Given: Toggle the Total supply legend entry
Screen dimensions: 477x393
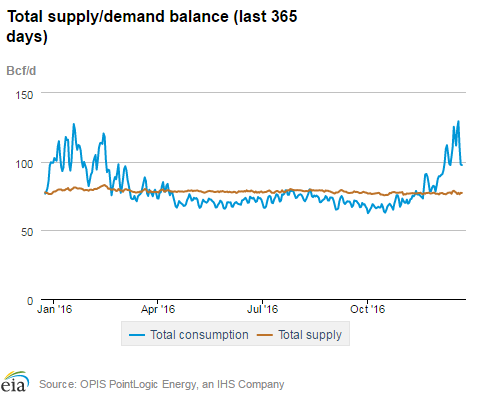Looking at the screenshot, I should pyautogui.click(x=299, y=334).
